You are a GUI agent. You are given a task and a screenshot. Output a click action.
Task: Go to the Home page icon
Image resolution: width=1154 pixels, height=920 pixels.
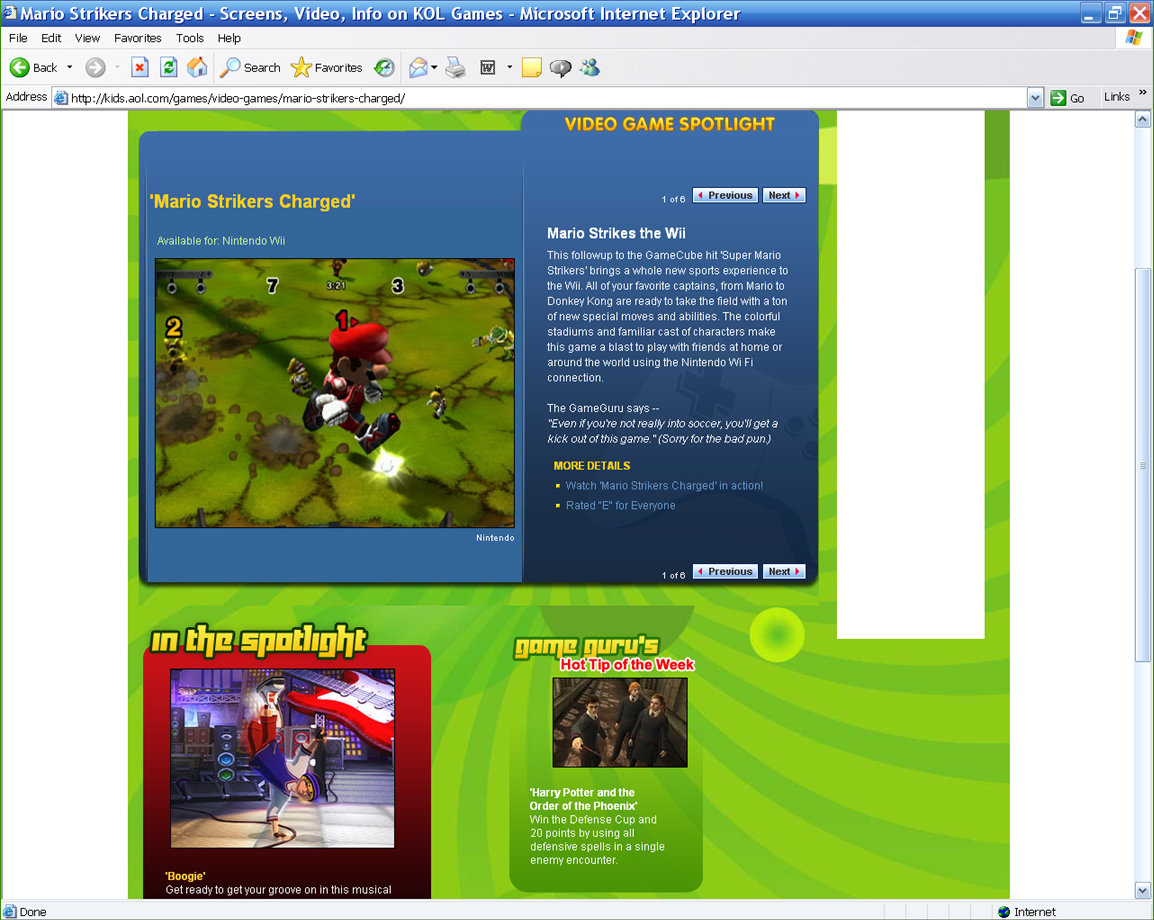197,68
